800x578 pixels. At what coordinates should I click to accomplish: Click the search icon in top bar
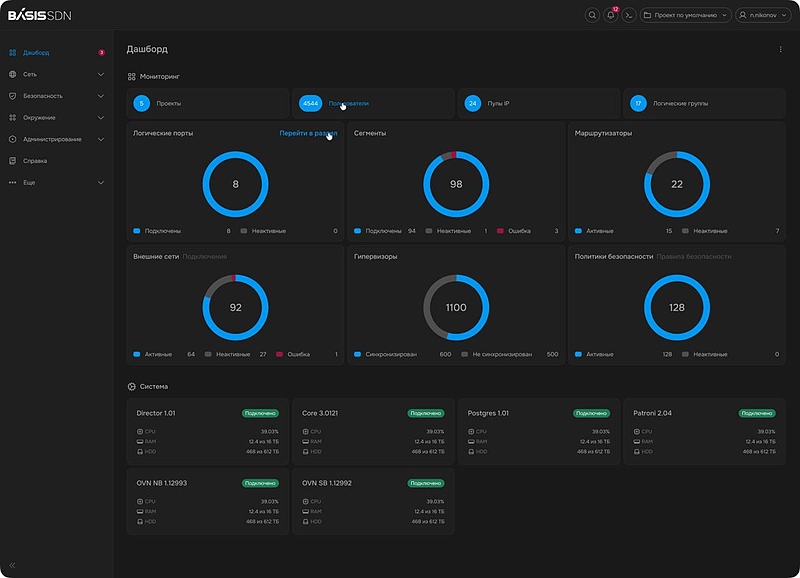tap(592, 15)
